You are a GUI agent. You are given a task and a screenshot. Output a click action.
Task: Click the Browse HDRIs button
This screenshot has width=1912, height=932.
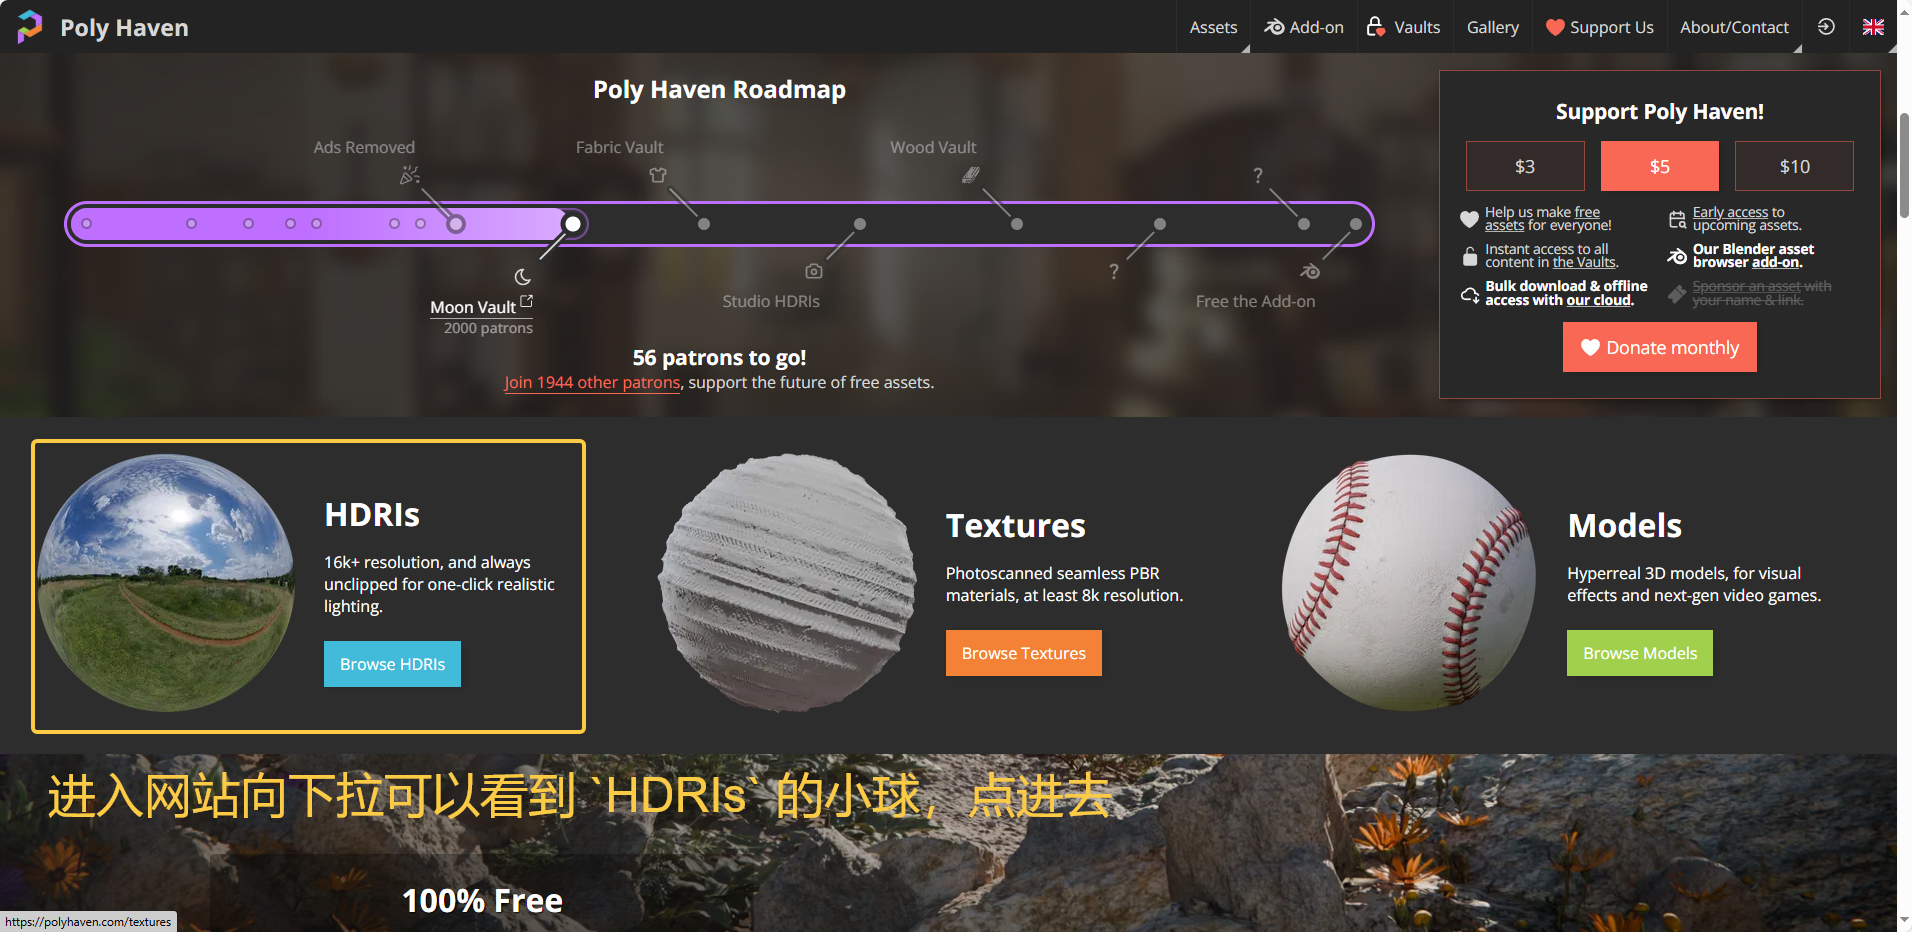(x=392, y=664)
